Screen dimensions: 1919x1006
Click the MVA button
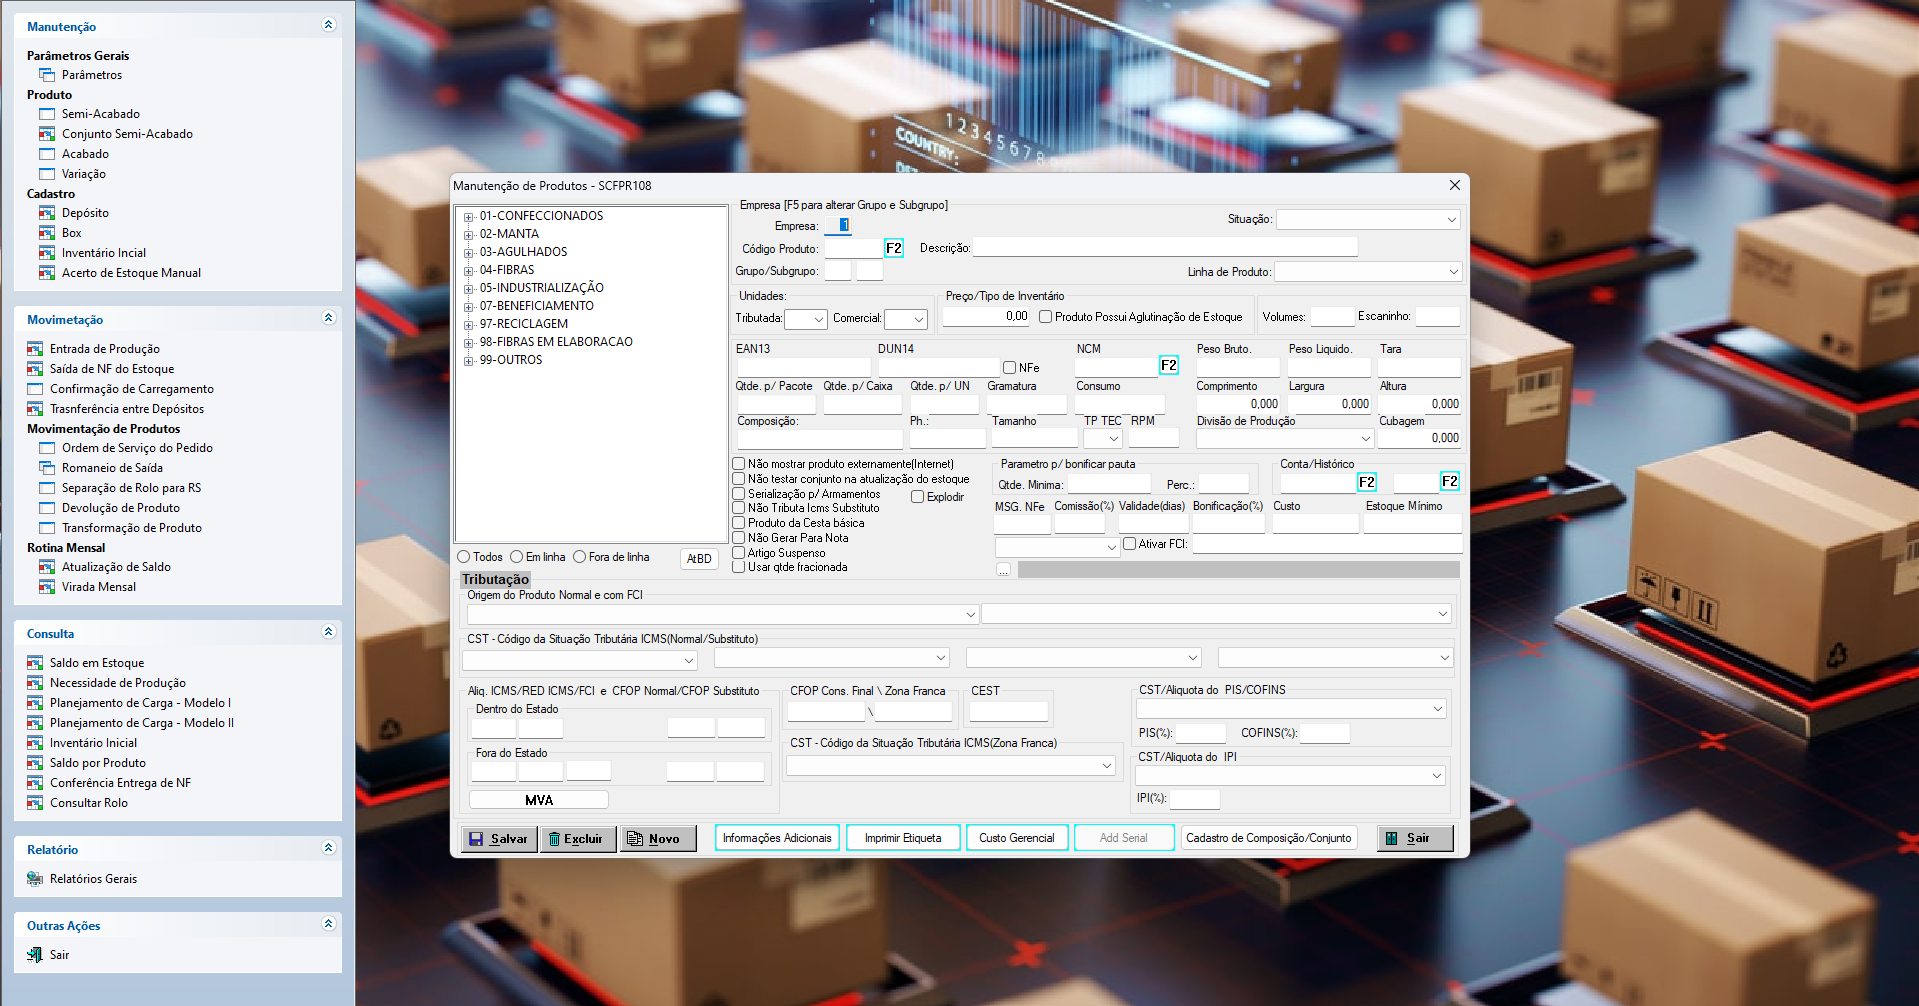[x=539, y=800]
